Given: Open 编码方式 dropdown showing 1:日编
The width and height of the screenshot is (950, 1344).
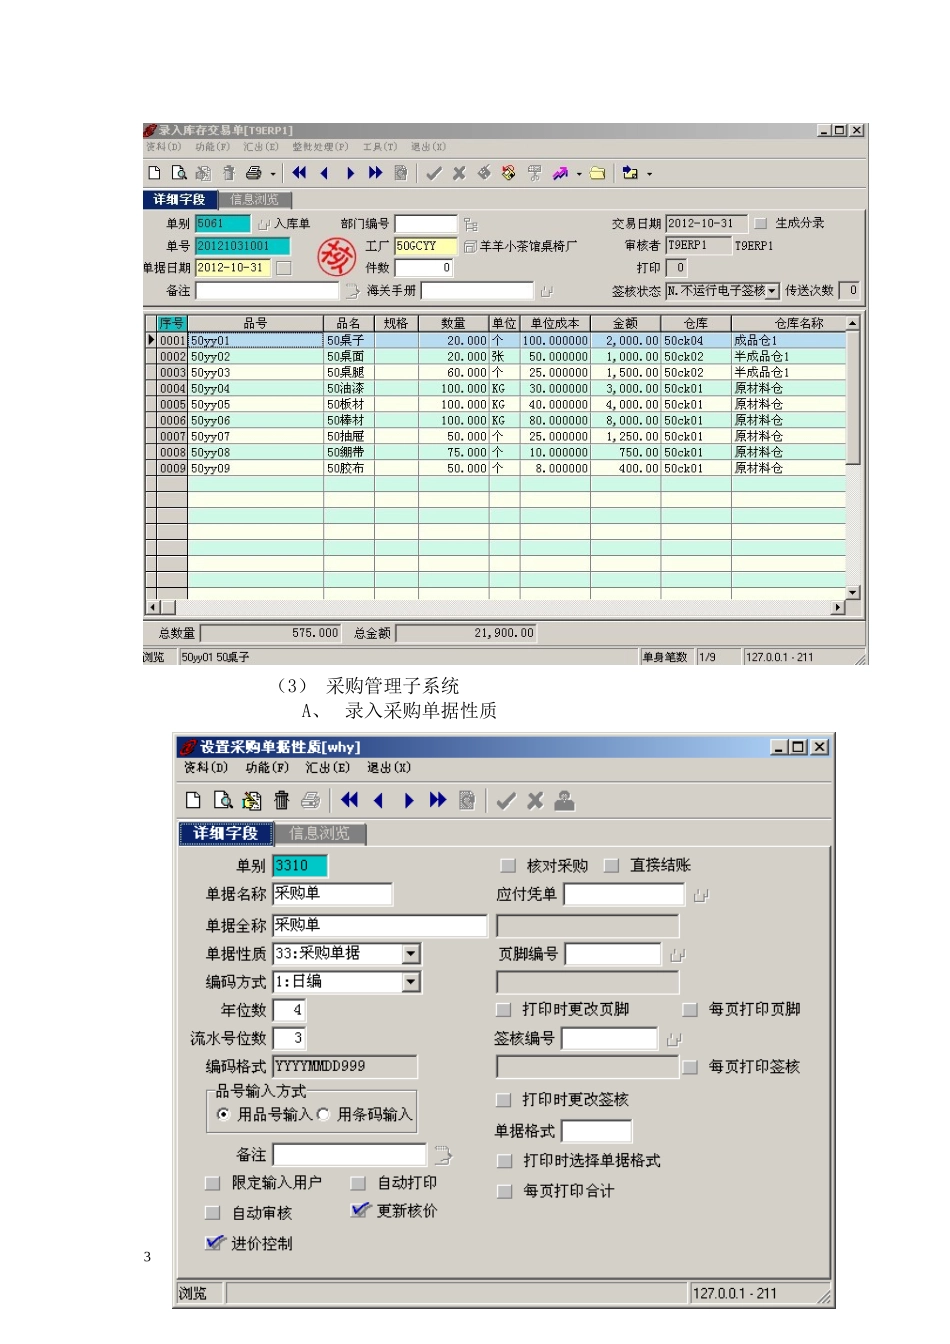Looking at the screenshot, I should click(411, 982).
